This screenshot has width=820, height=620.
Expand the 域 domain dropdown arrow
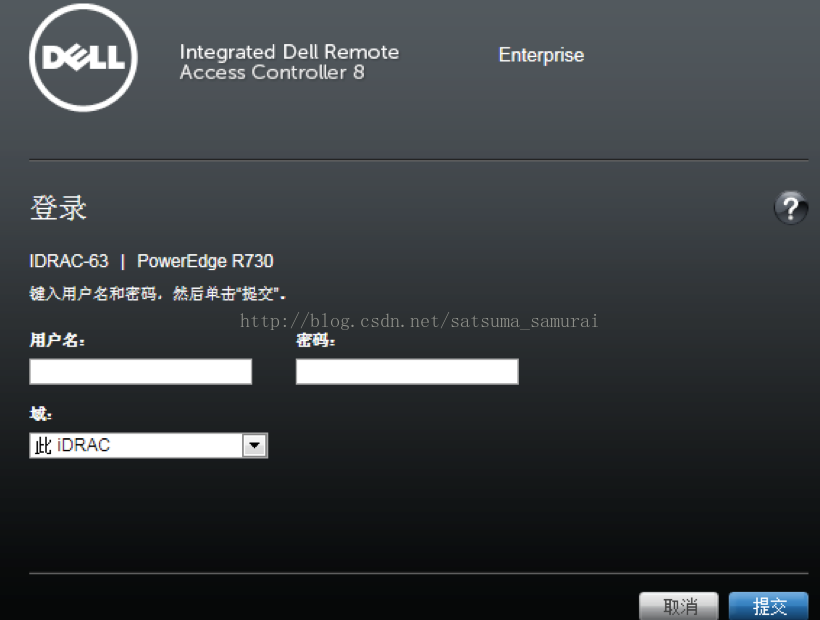[x=255, y=445]
